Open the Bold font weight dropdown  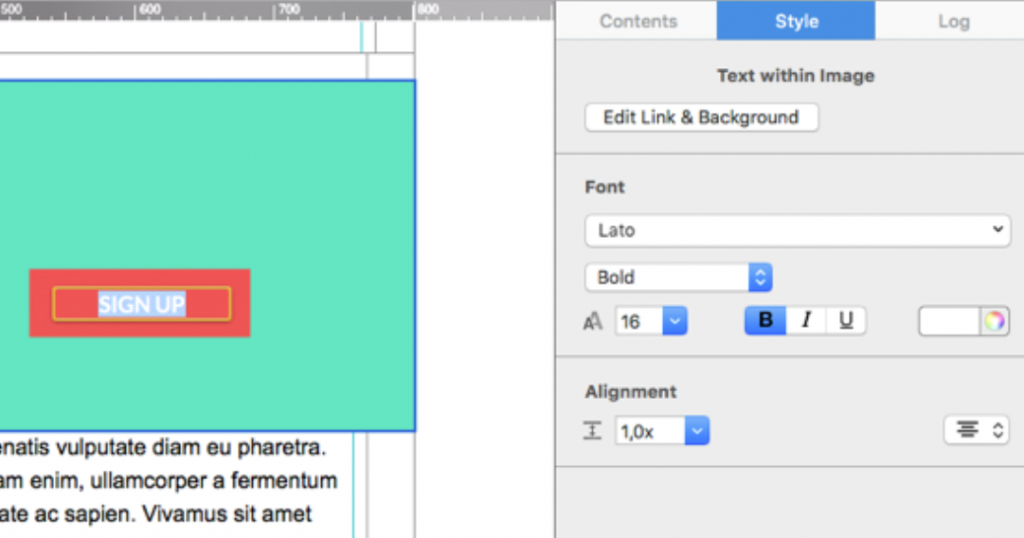click(x=679, y=277)
